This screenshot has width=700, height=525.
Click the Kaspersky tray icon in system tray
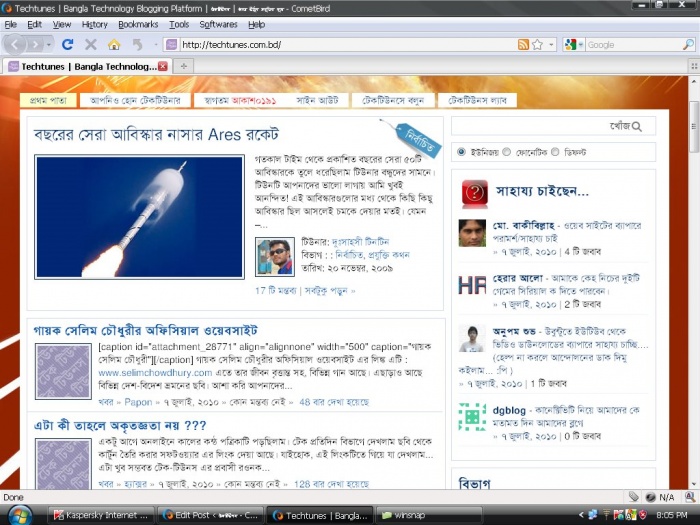pyautogui.click(x=618, y=515)
